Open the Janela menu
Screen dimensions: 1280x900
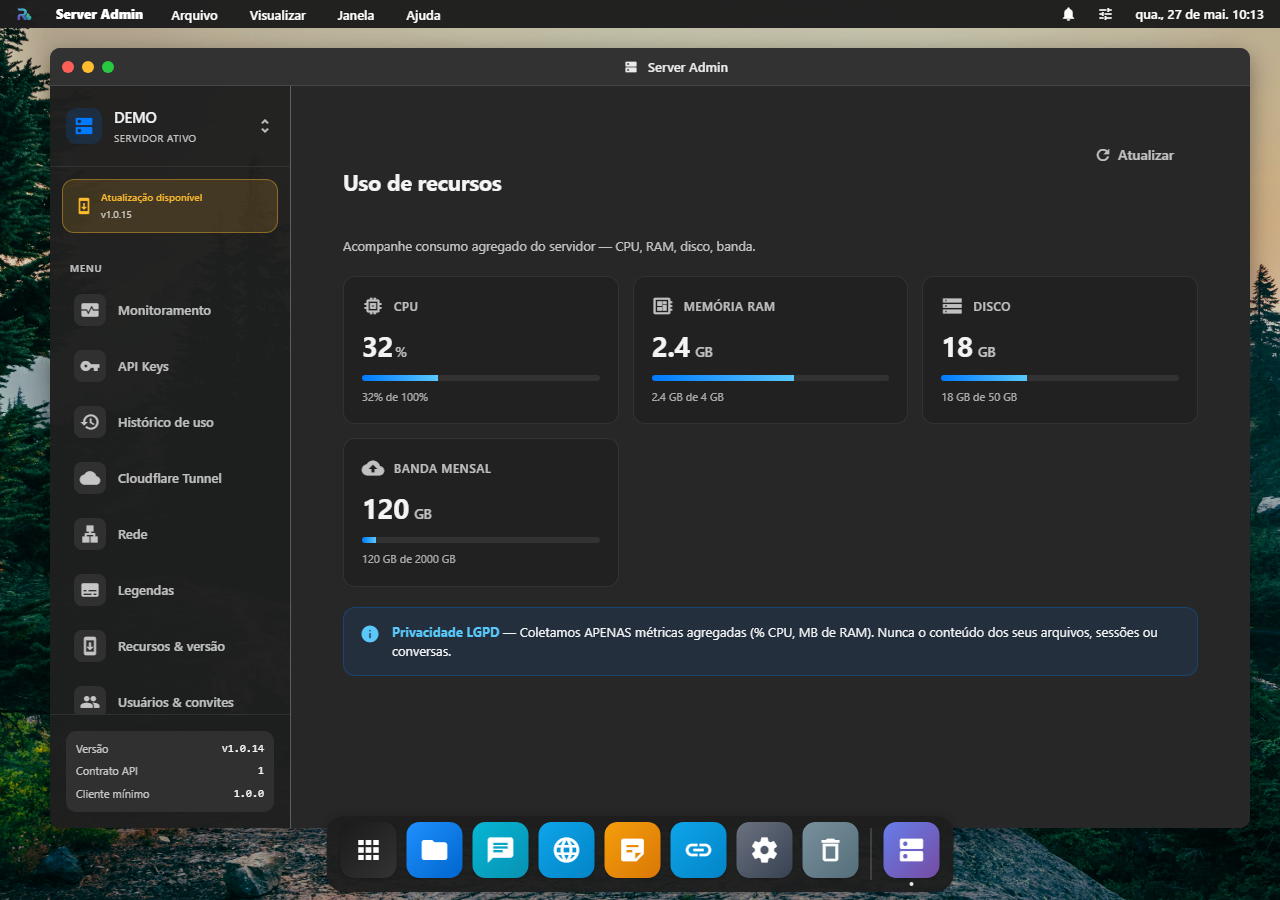coord(355,15)
